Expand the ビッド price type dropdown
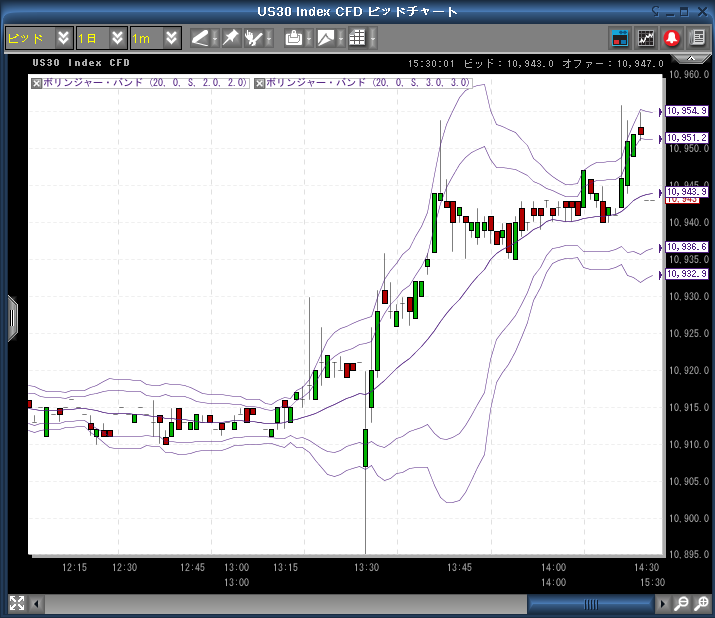The width and height of the screenshot is (715, 618). [x=64, y=38]
